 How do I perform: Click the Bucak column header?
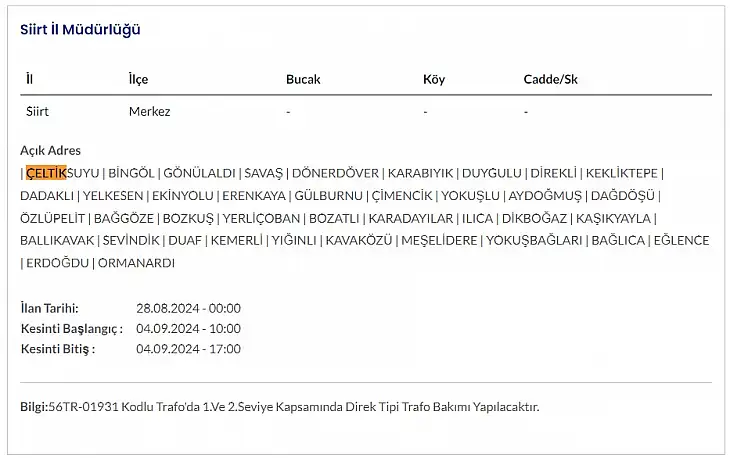(x=303, y=79)
